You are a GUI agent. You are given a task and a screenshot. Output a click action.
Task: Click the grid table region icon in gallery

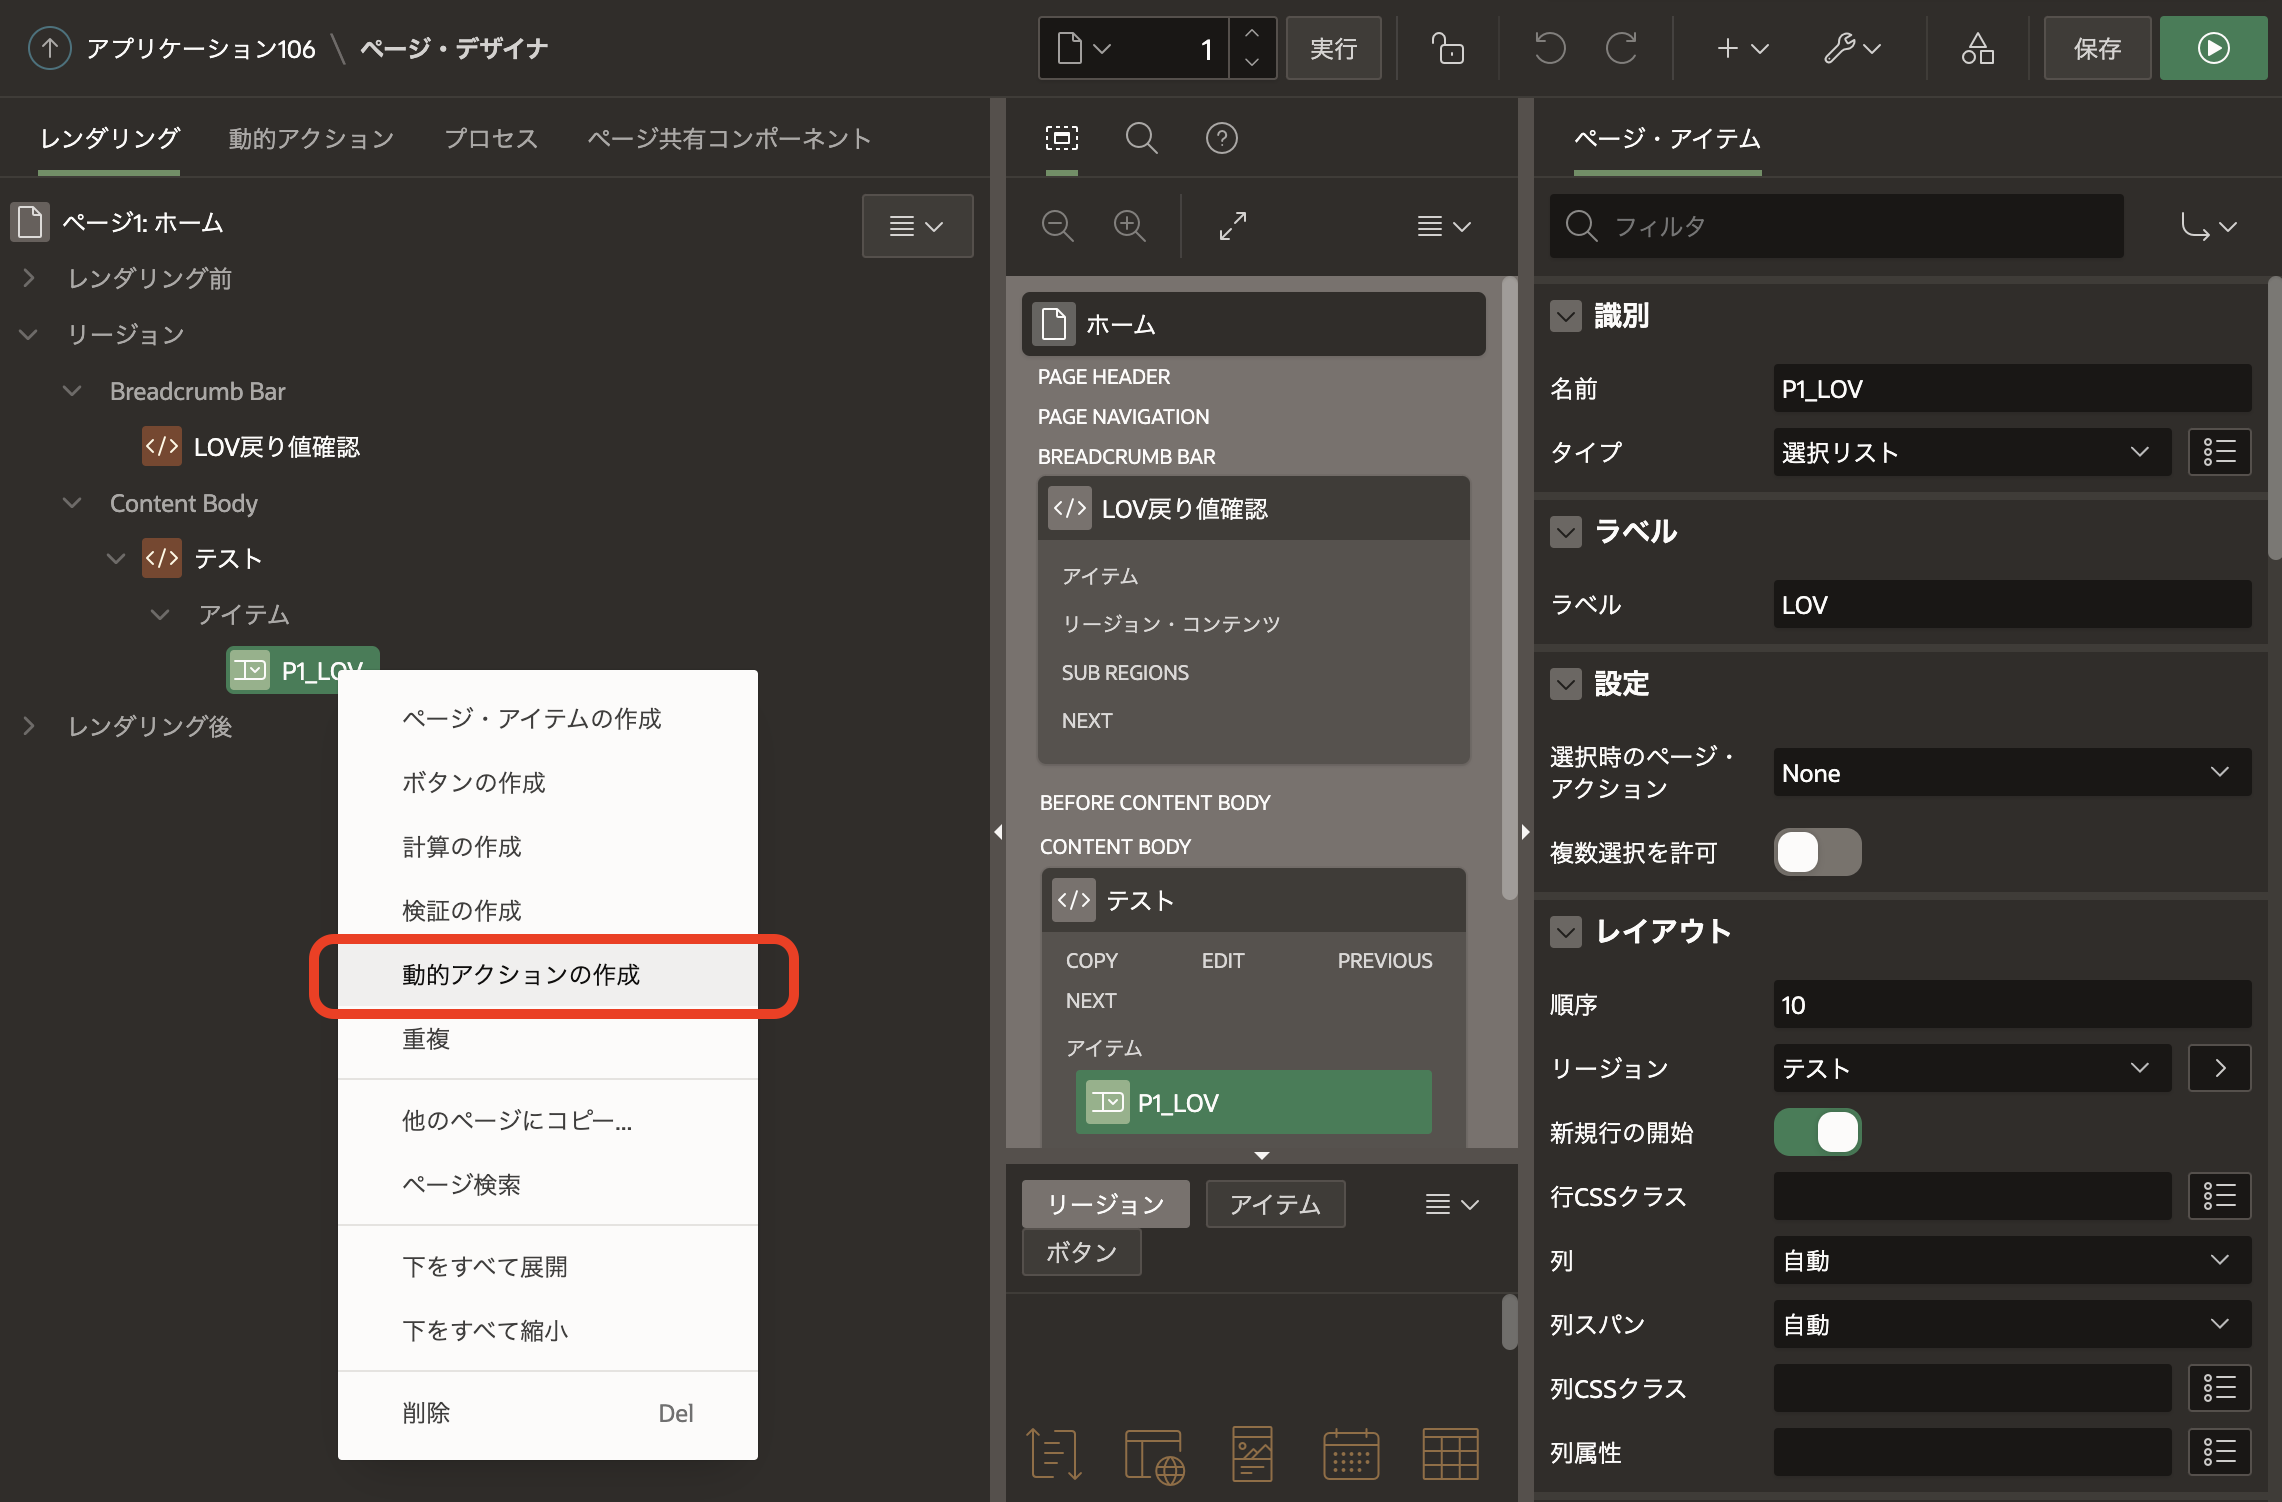pos(1450,1453)
